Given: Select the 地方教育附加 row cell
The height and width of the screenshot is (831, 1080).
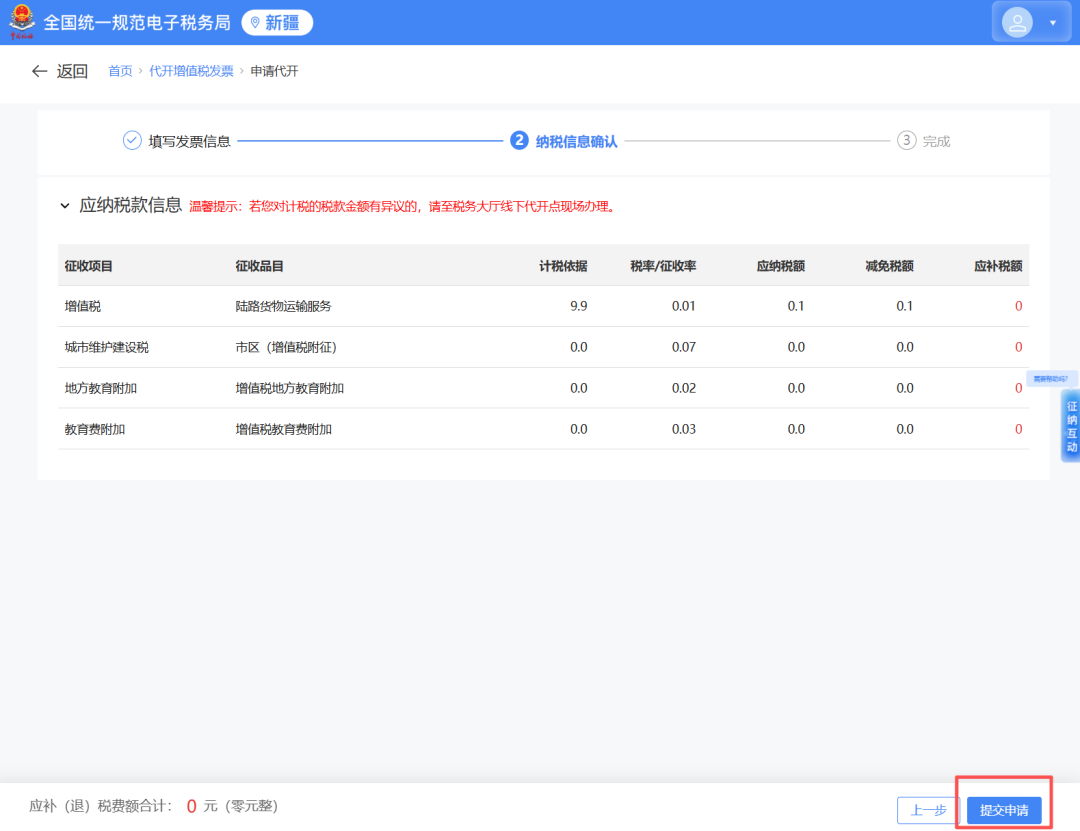Looking at the screenshot, I should [x=101, y=389].
